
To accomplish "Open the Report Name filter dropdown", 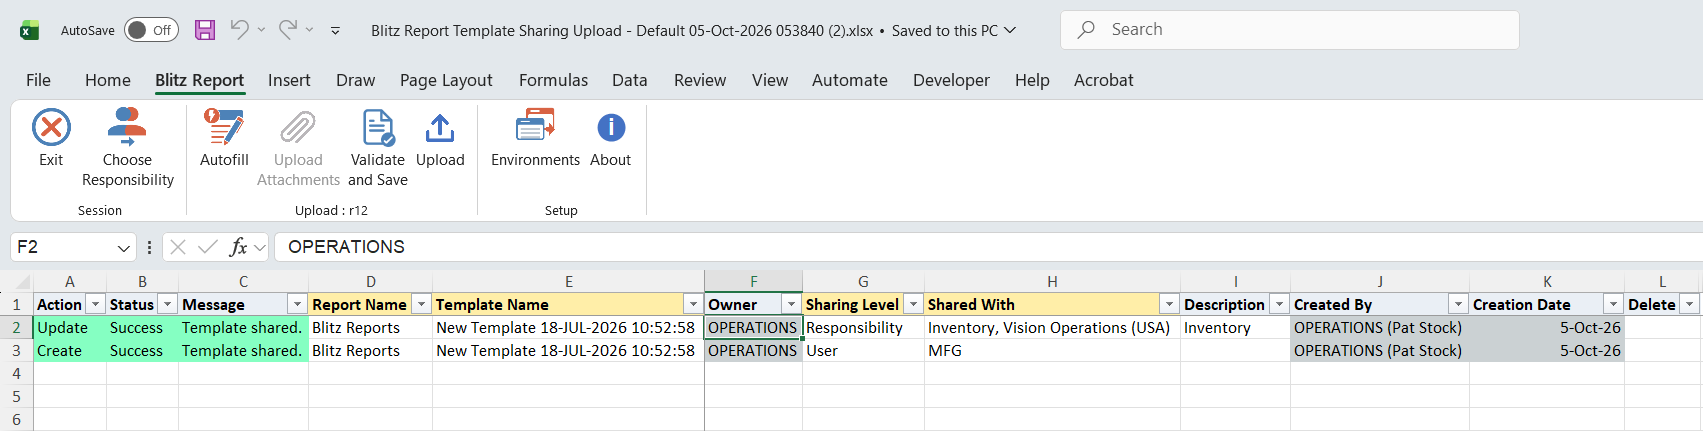I will coord(421,304).
